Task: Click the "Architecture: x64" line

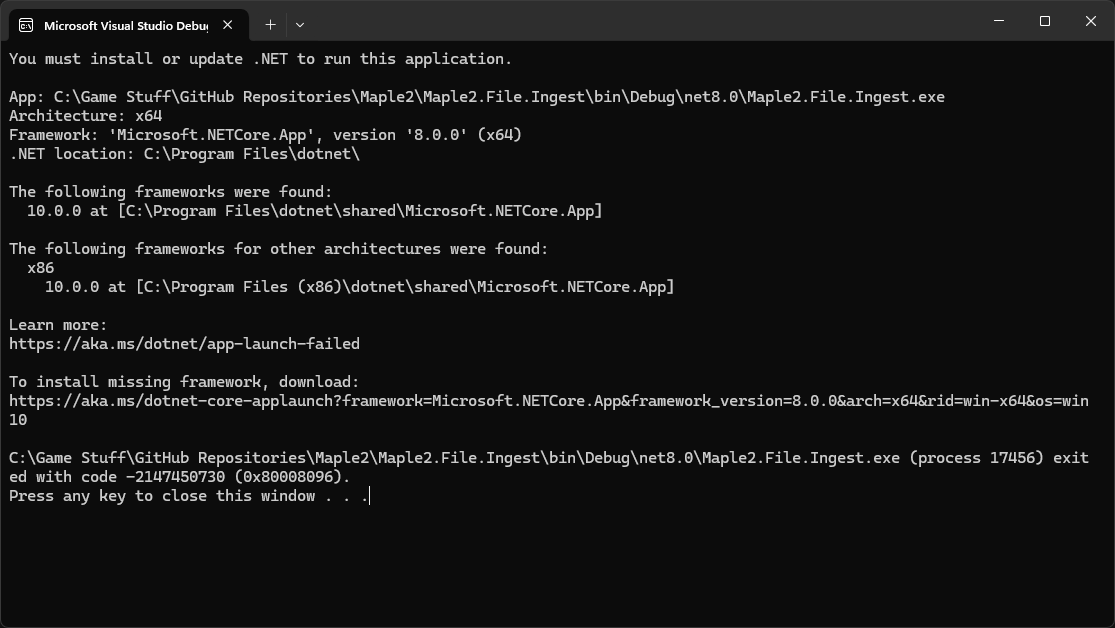Action: point(86,116)
